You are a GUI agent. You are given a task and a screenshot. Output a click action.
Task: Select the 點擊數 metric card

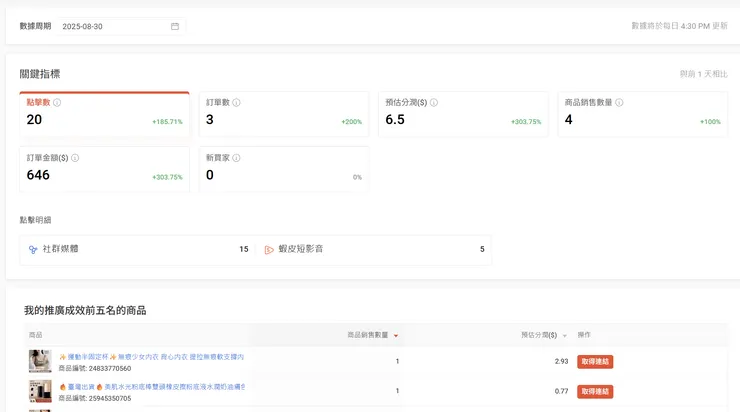coord(104,114)
